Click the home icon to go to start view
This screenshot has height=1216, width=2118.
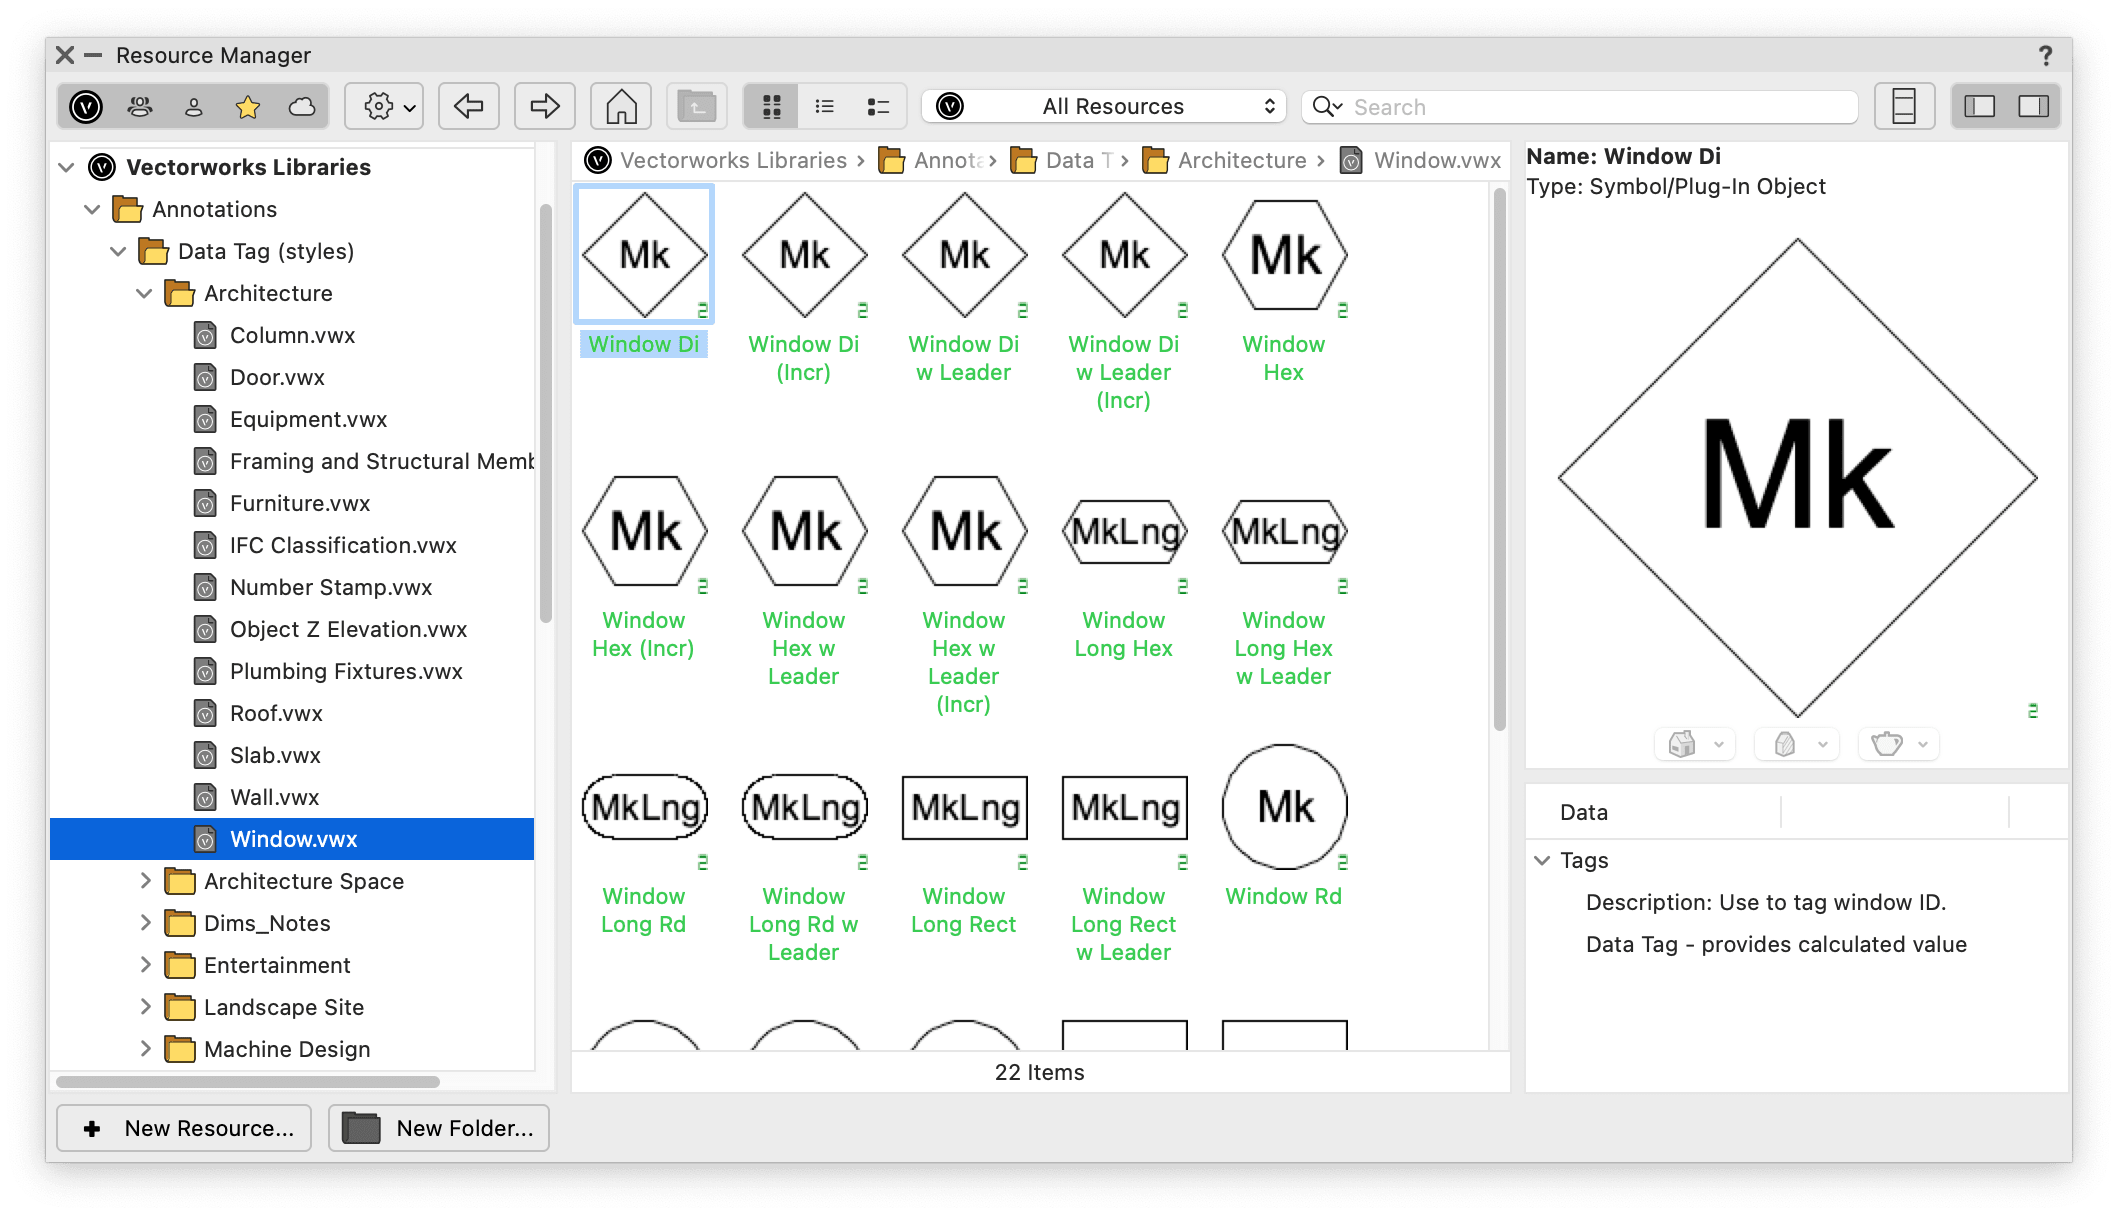click(619, 105)
